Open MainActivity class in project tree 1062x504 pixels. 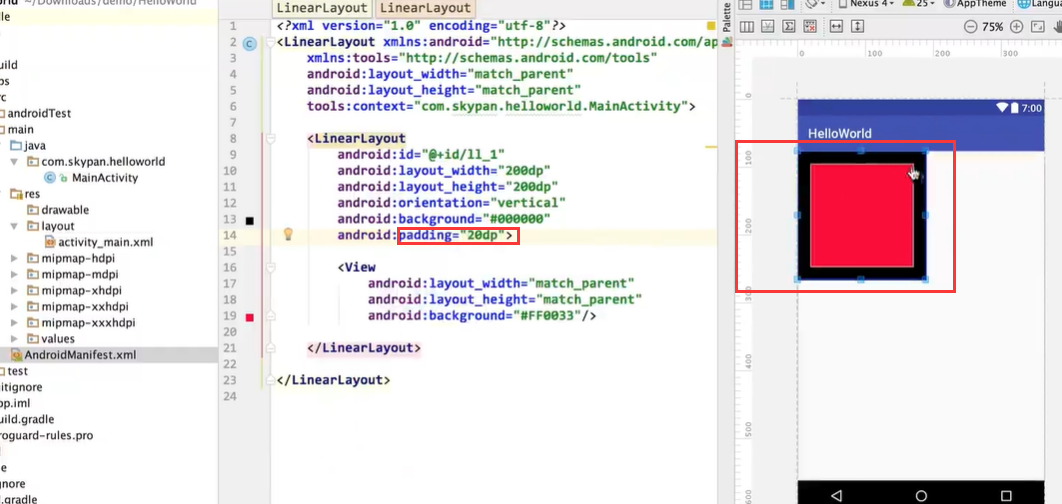coord(91,178)
